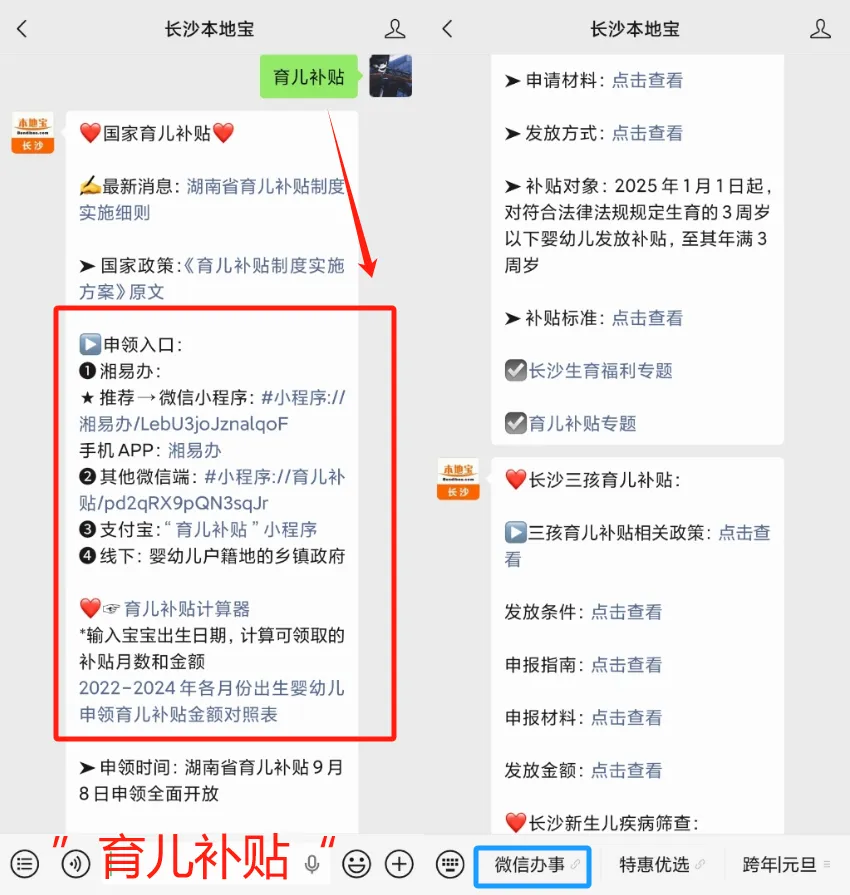This screenshot has width=850, height=895.
Task: Tap the list menu icon in the bottom bar
Action: pyautogui.click(x=25, y=864)
